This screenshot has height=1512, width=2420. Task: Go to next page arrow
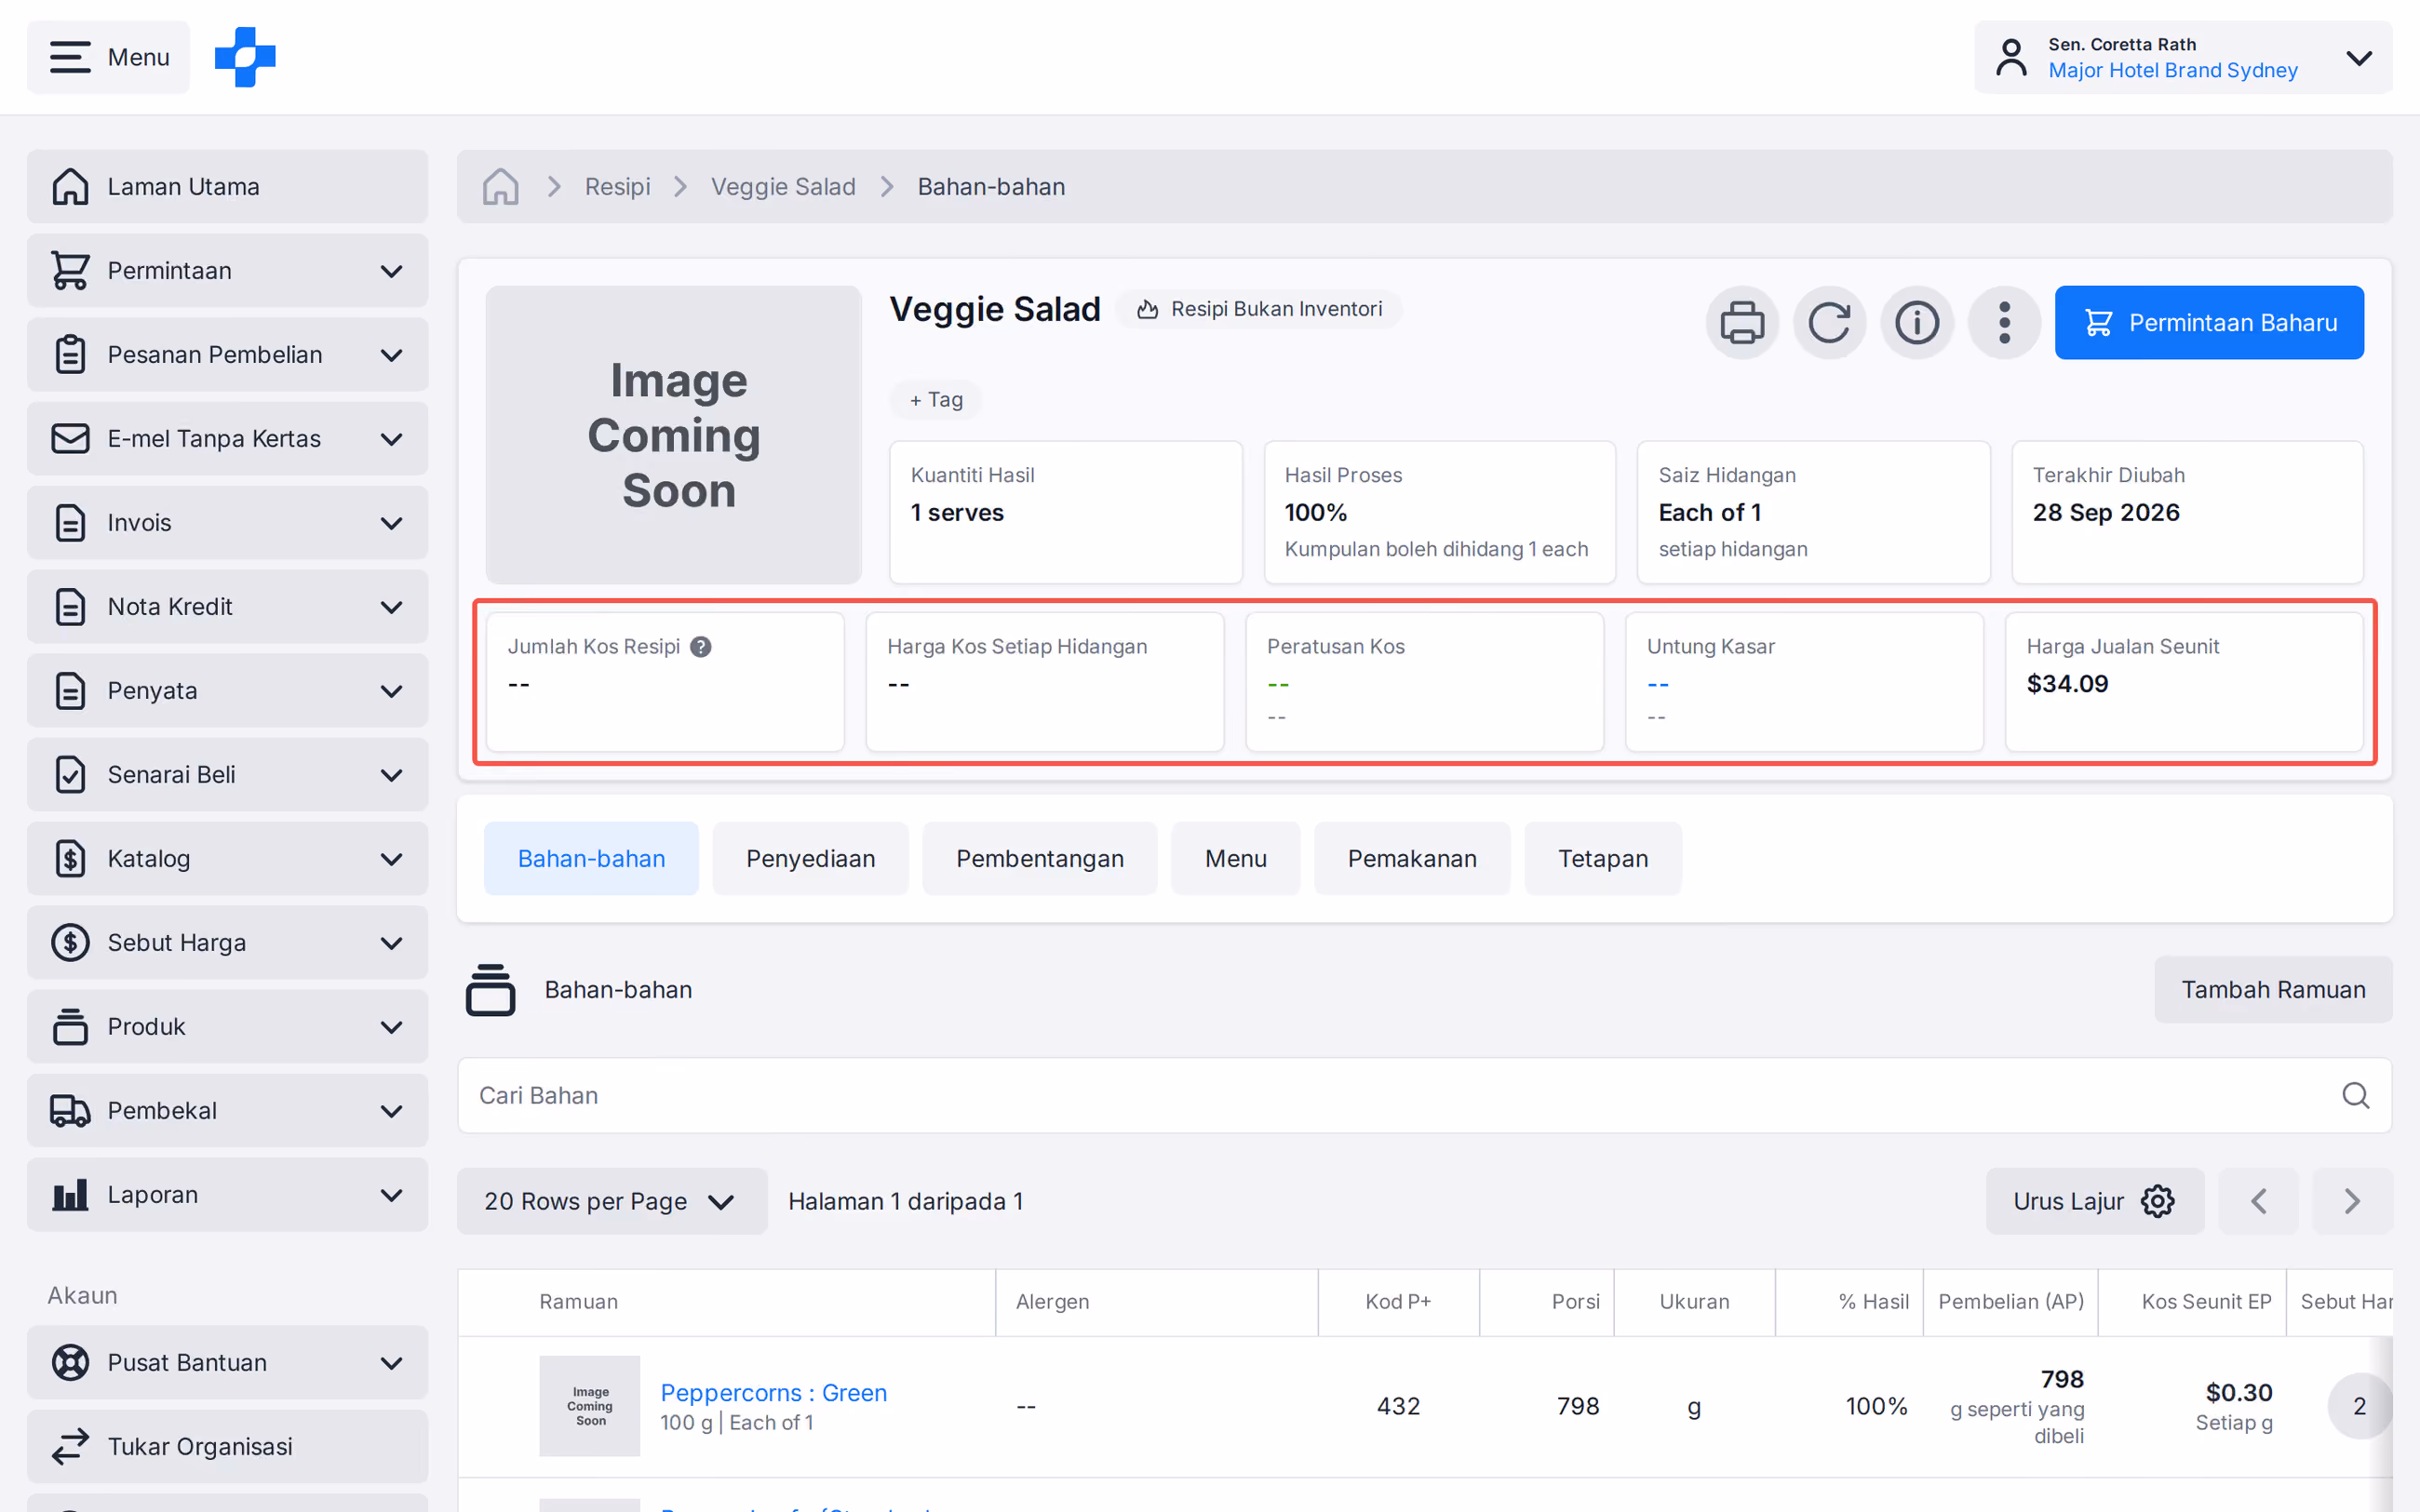[x=2352, y=1200]
